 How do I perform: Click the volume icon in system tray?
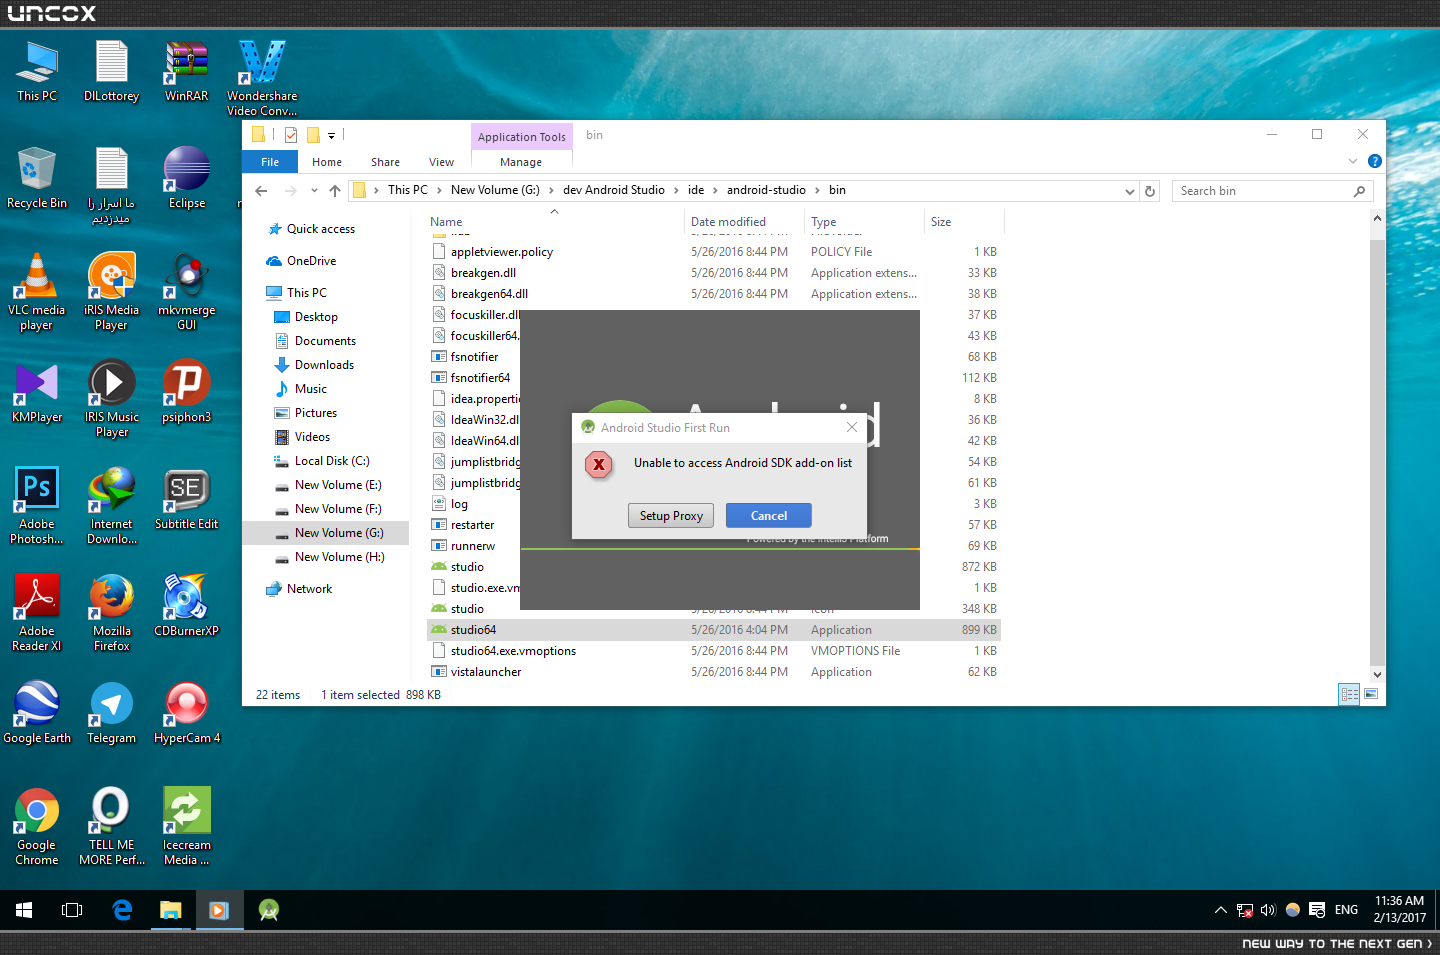click(x=1268, y=910)
